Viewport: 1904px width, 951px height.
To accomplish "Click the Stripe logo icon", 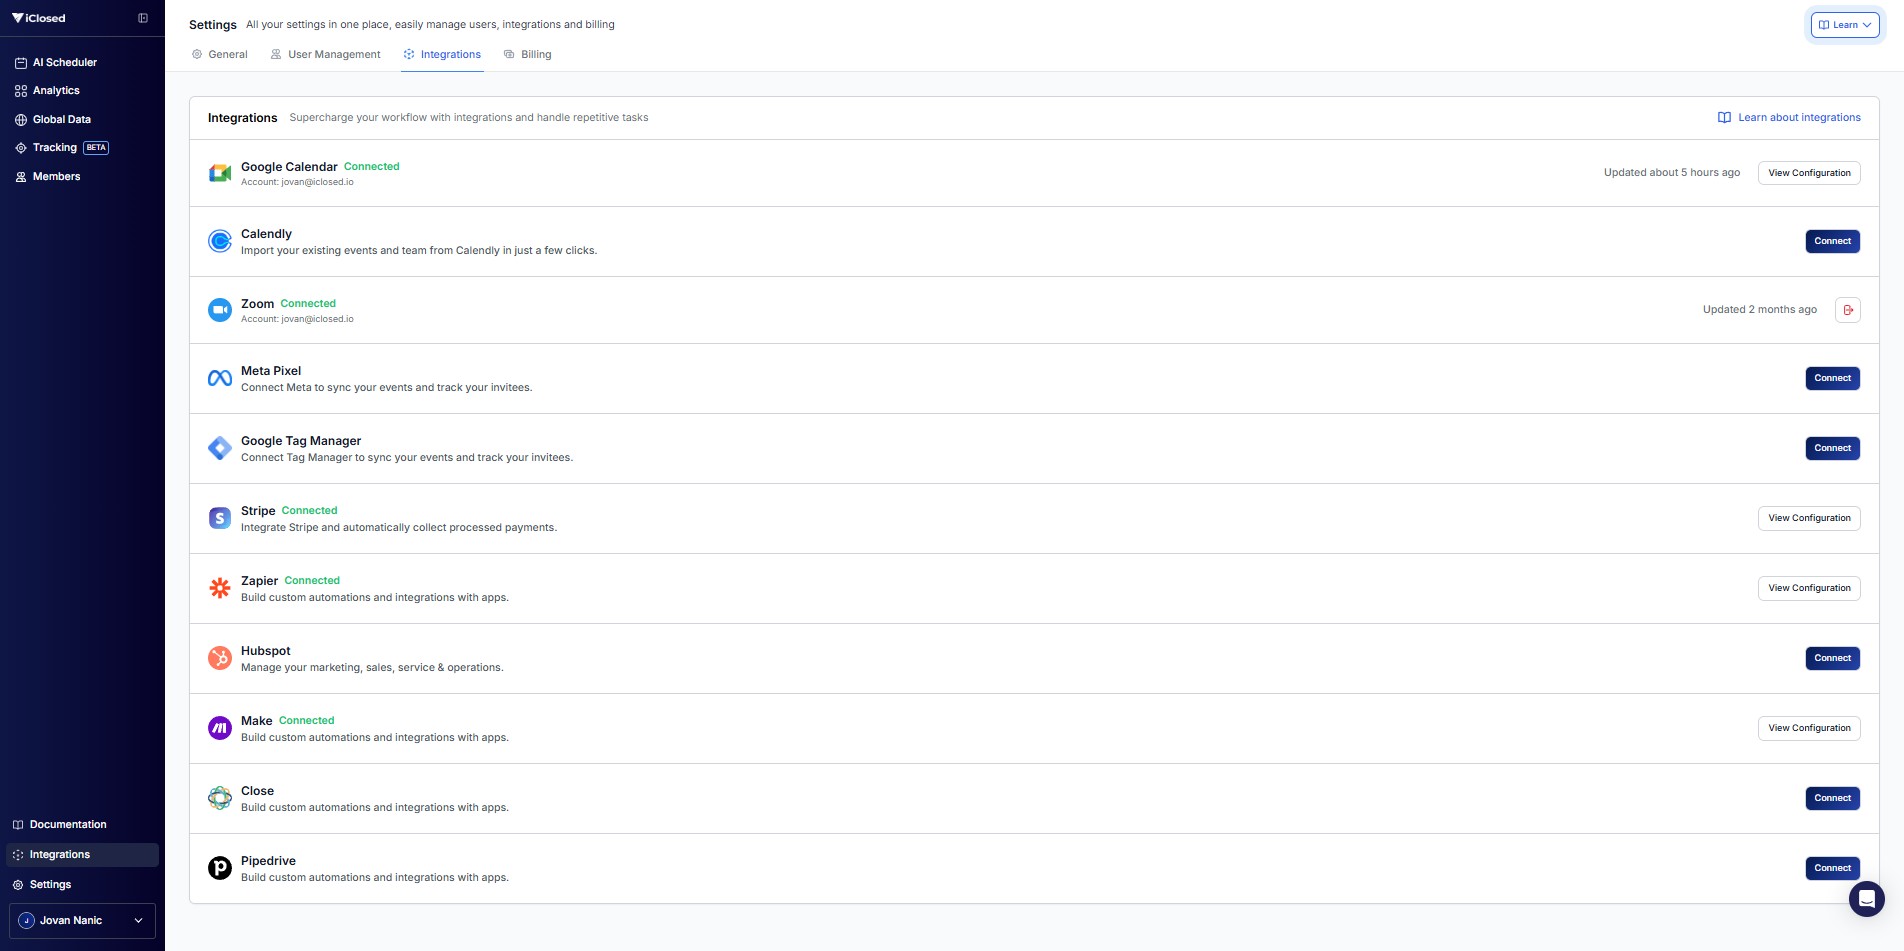I will click(220, 518).
